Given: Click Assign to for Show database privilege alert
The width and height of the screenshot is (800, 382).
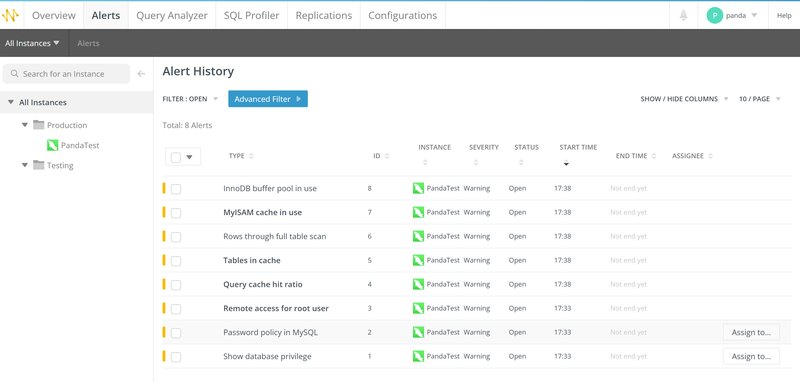Looking at the screenshot, I should [x=751, y=356].
